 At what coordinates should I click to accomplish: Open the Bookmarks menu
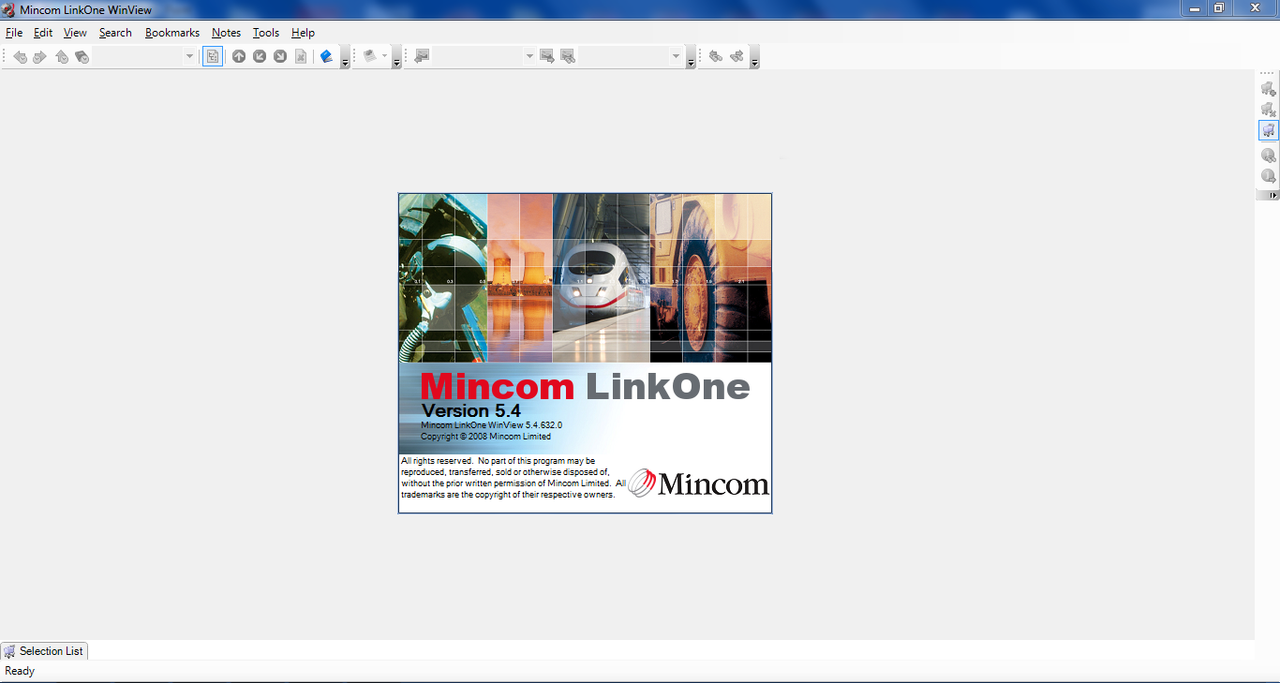pos(172,33)
